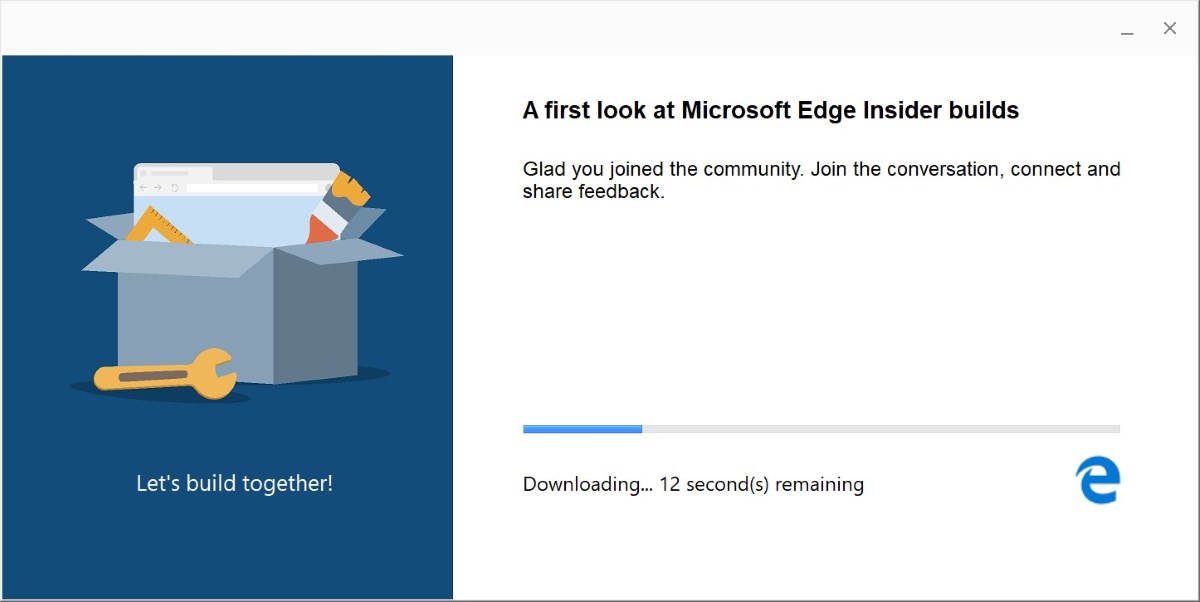This screenshot has height=602, width=1200.
Task: Close the Edge Insider installer window
Action: (1169, 29)
